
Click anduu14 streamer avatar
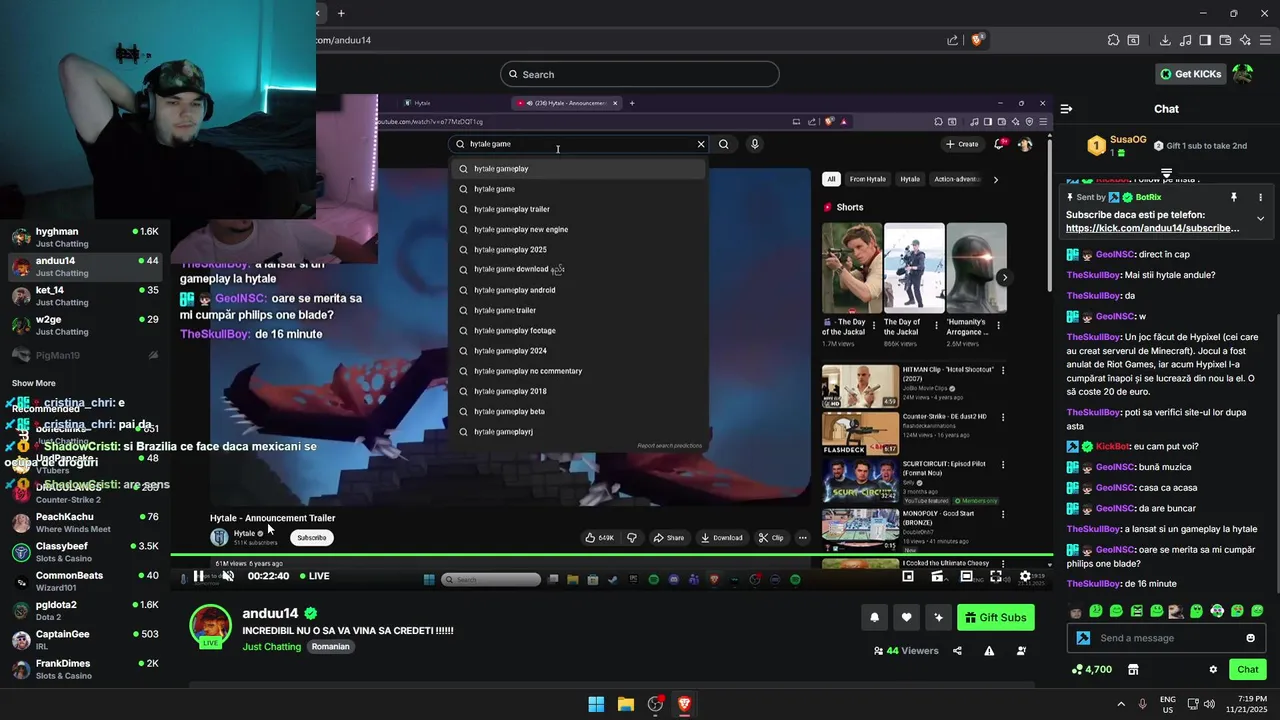210,626
